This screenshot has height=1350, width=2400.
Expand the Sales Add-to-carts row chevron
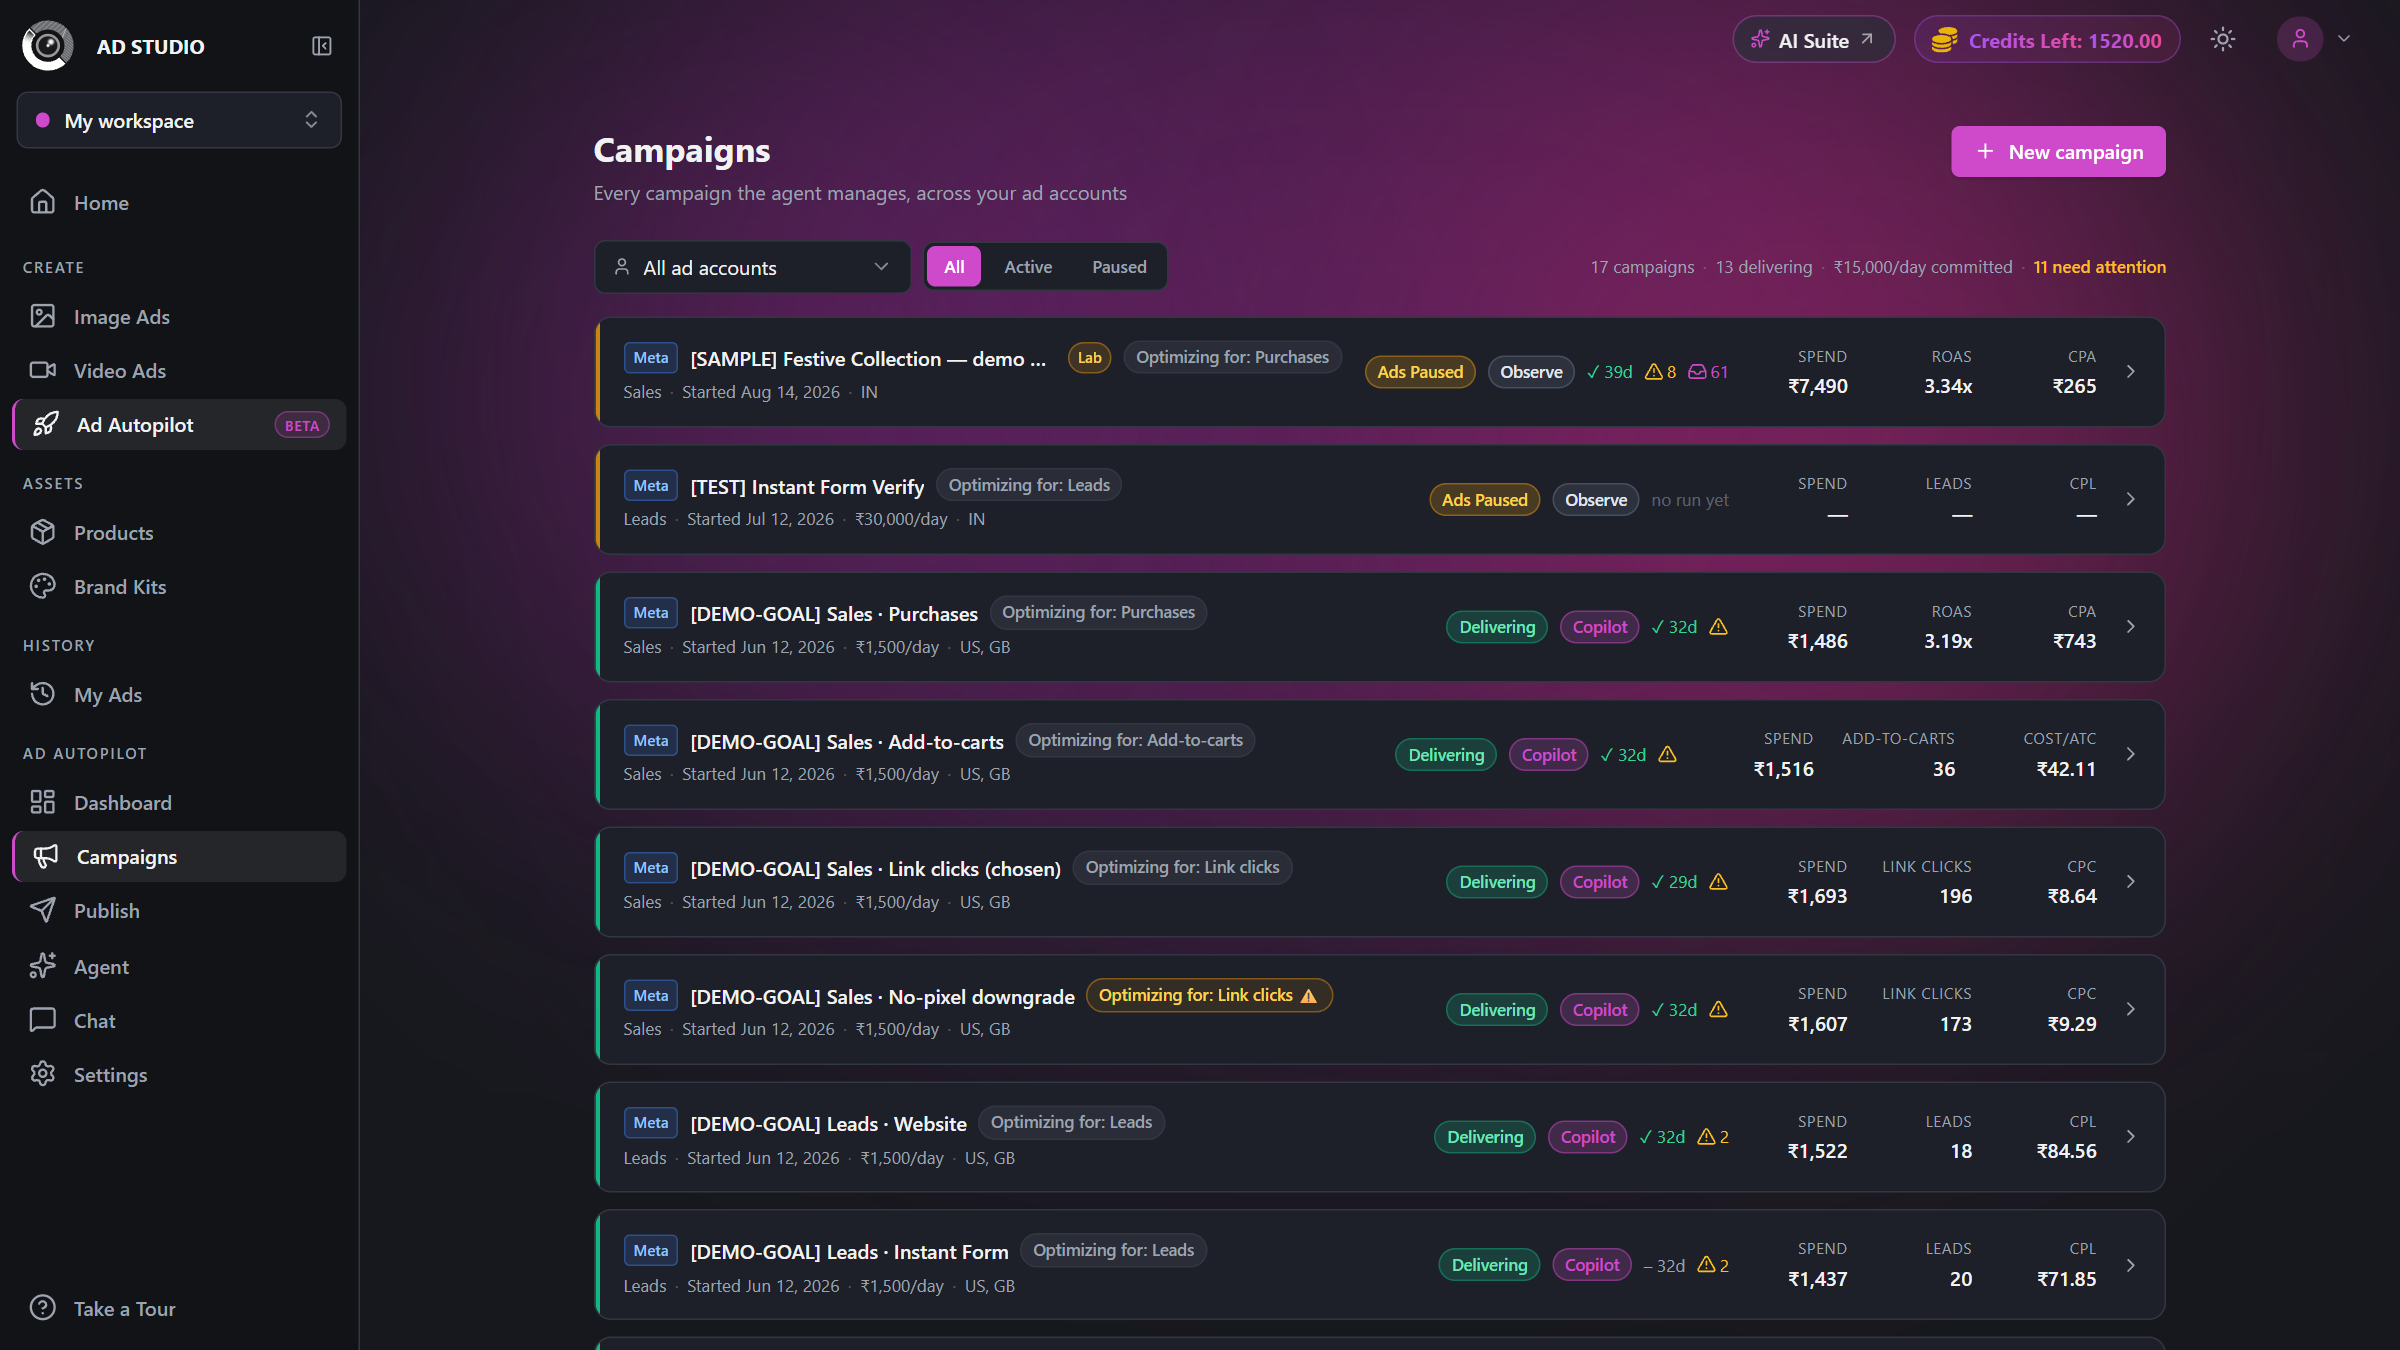click(2131, 754)
